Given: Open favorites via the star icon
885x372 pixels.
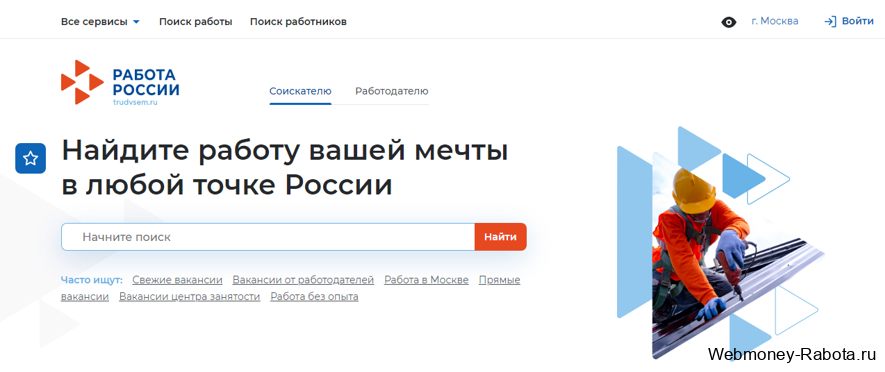Looking at the screenshot, I should [30, 159].
